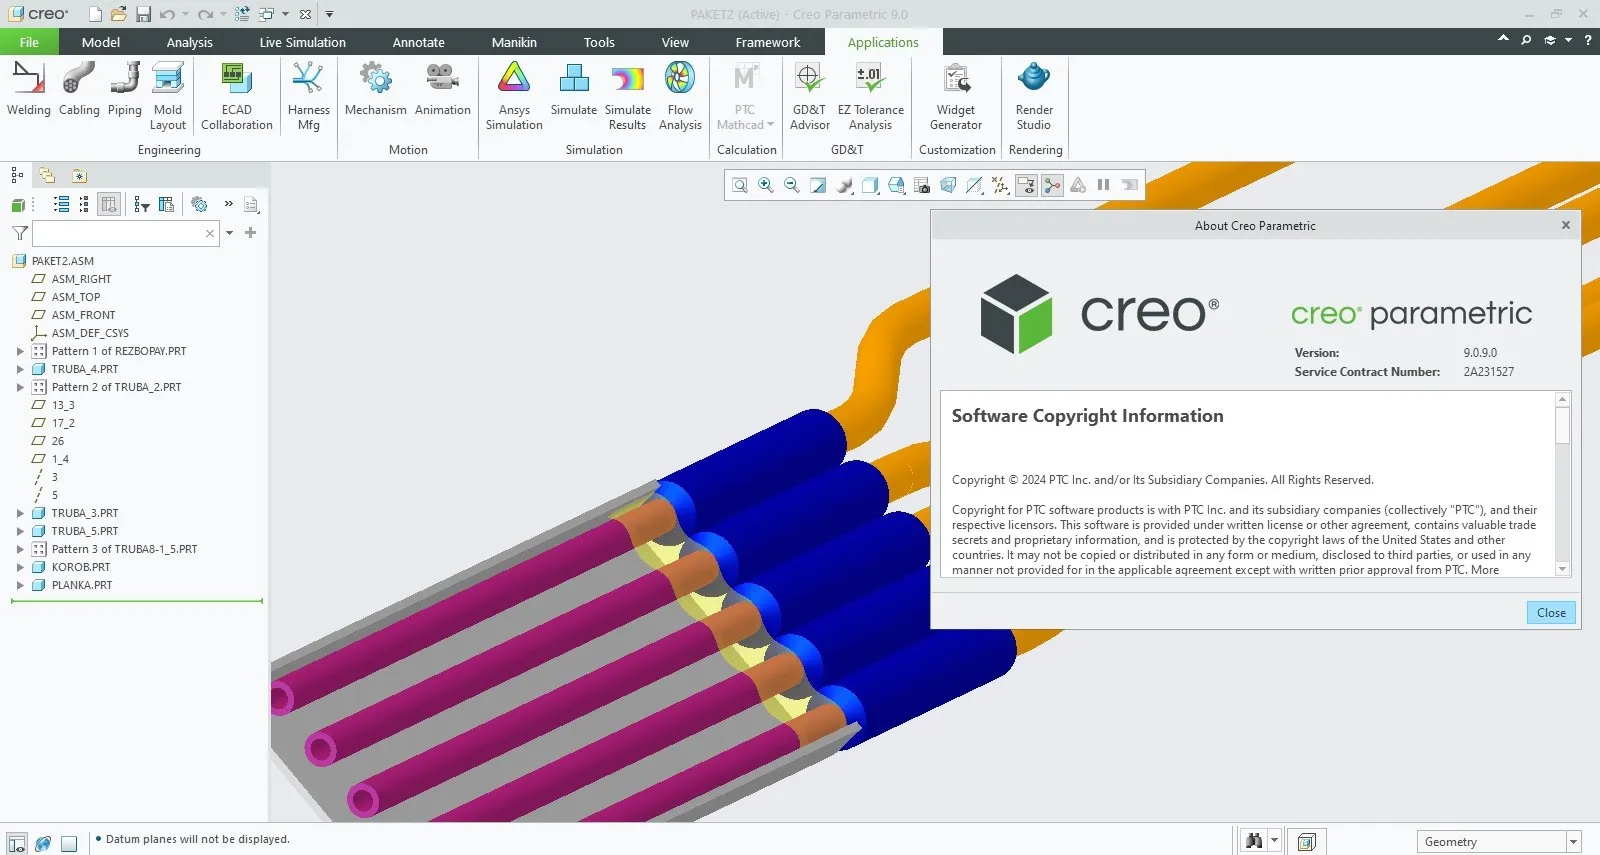This screenshot has width=1600, height=855.
Task: Click Zoom In in graphics toolbar
Action: [x=766, y=185]
